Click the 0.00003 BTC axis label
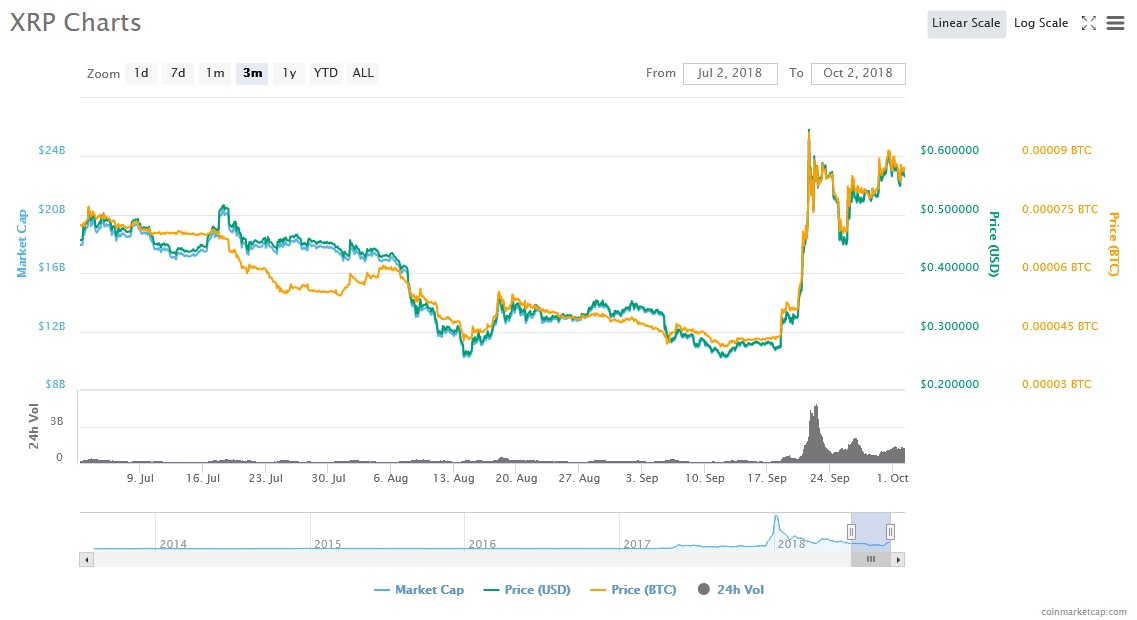 pyautogui.click(x=1057, y=384)
